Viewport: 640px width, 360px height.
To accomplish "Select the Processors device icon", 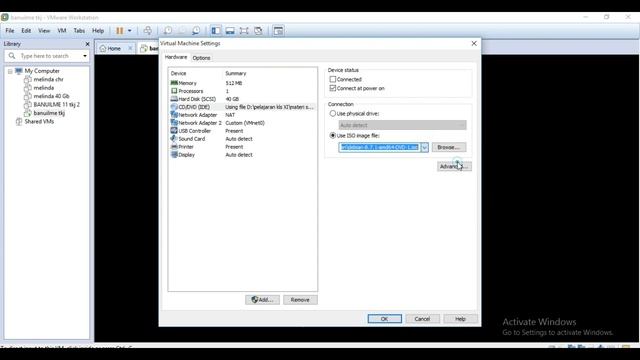I will 174,91.
